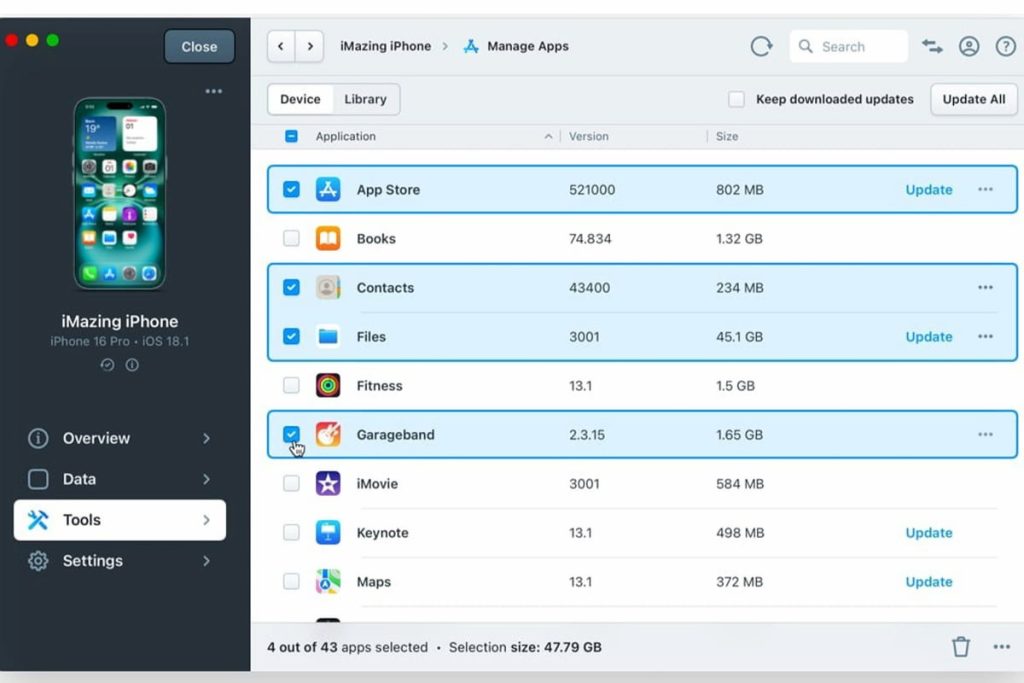Toggle the select-all checkbox in header

click(291, 136)
